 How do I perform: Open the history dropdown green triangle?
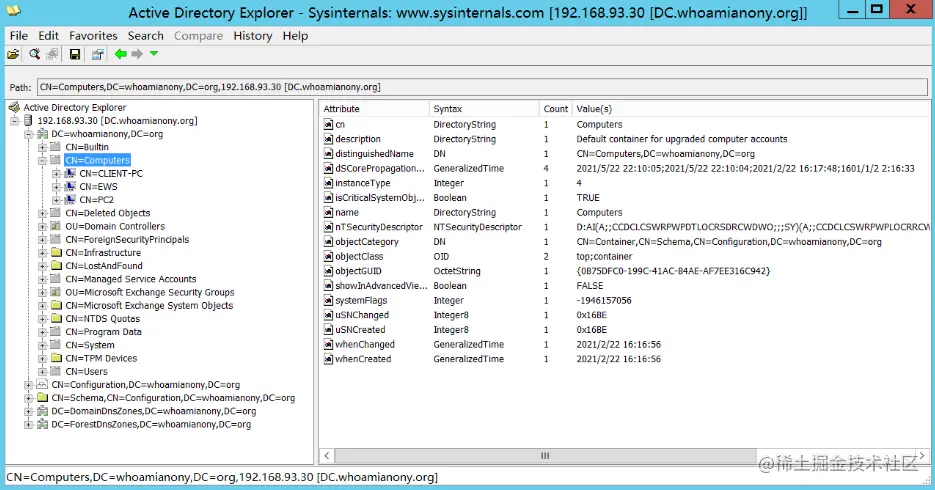coord(154,54)
